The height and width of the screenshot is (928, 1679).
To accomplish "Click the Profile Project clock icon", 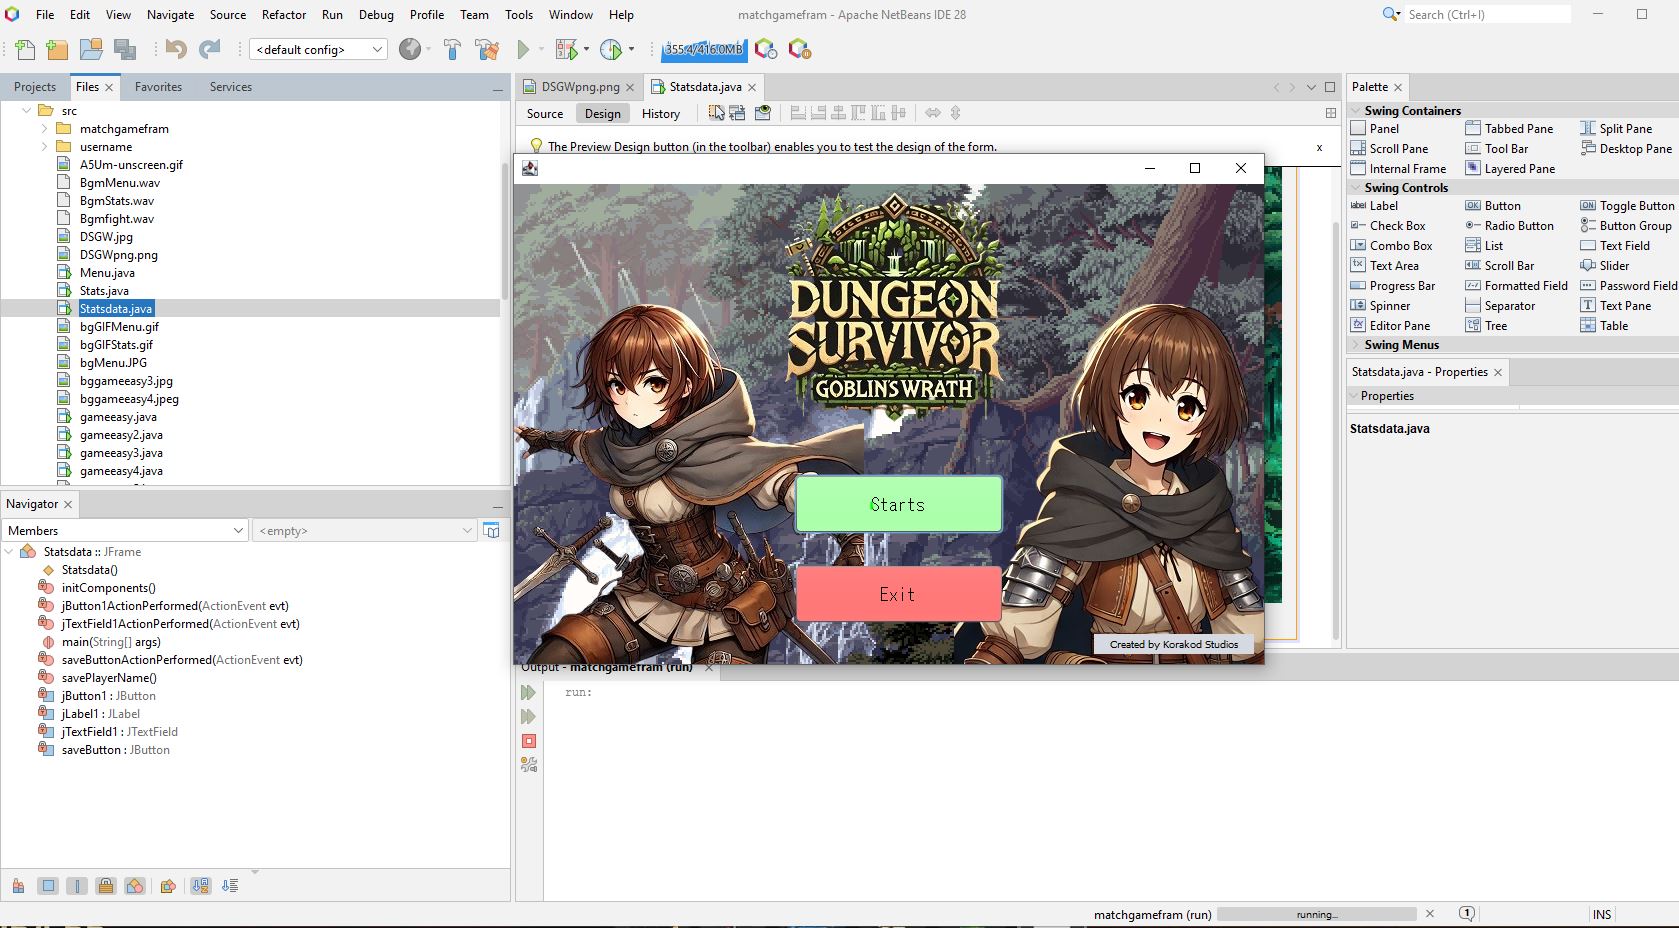I will 611,50.
